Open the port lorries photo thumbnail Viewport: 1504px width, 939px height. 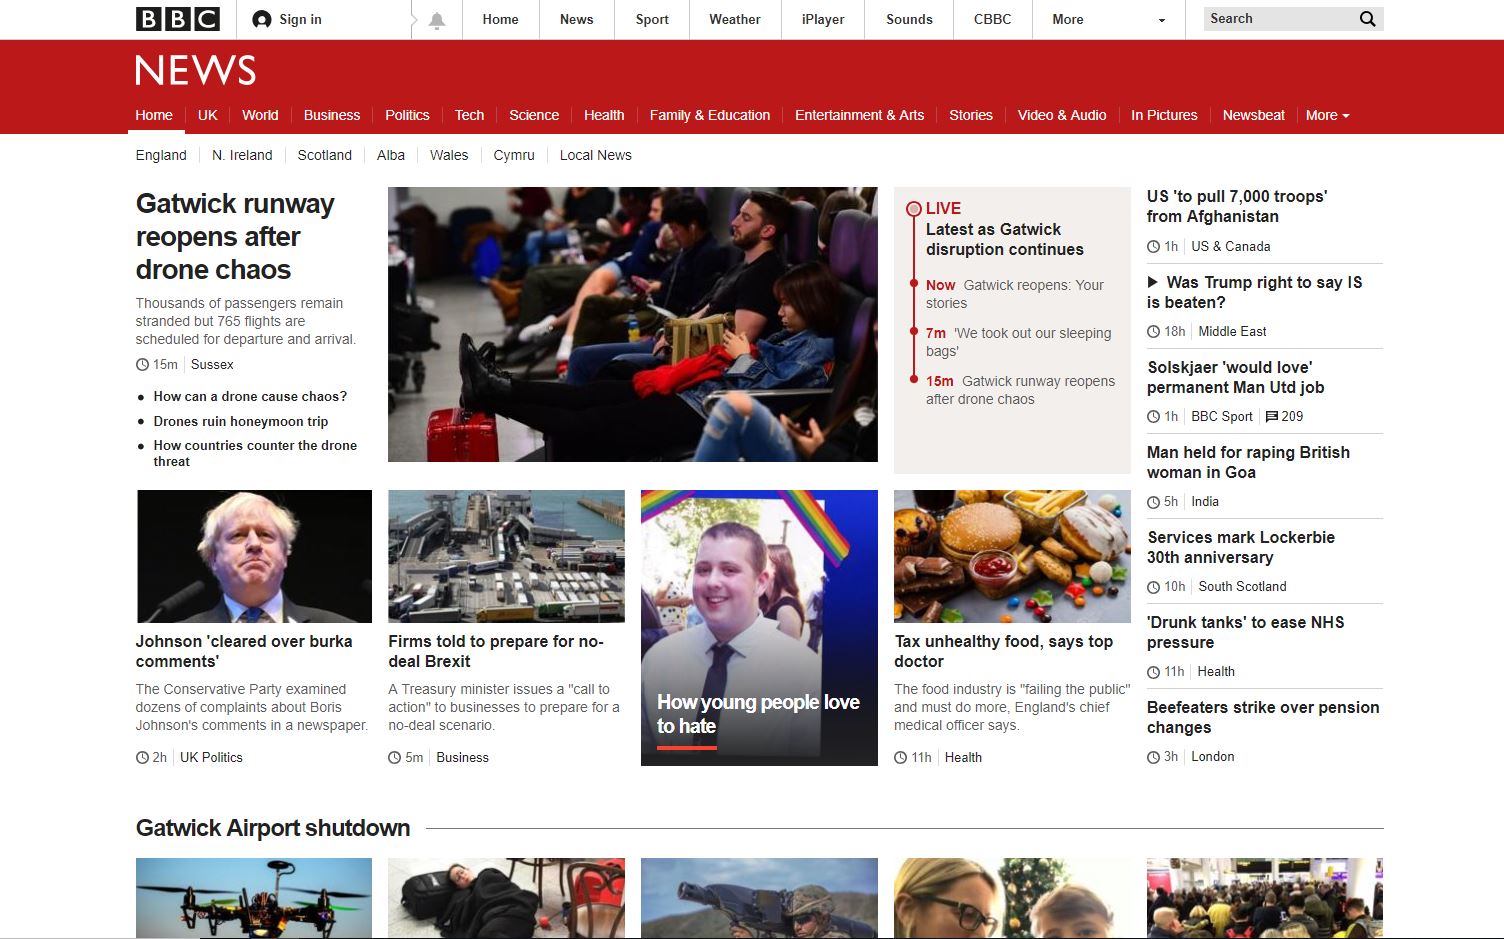pos(506,556)
